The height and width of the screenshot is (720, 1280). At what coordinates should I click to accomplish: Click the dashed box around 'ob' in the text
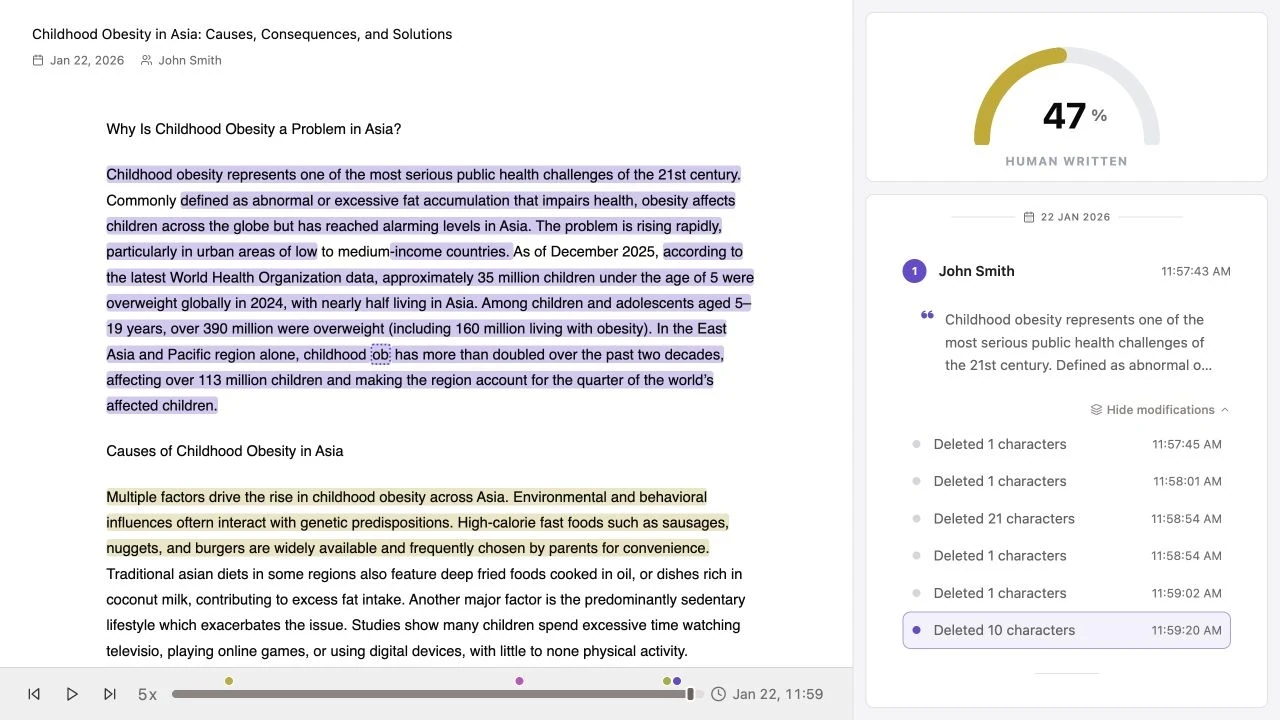[x=381, y=354]
